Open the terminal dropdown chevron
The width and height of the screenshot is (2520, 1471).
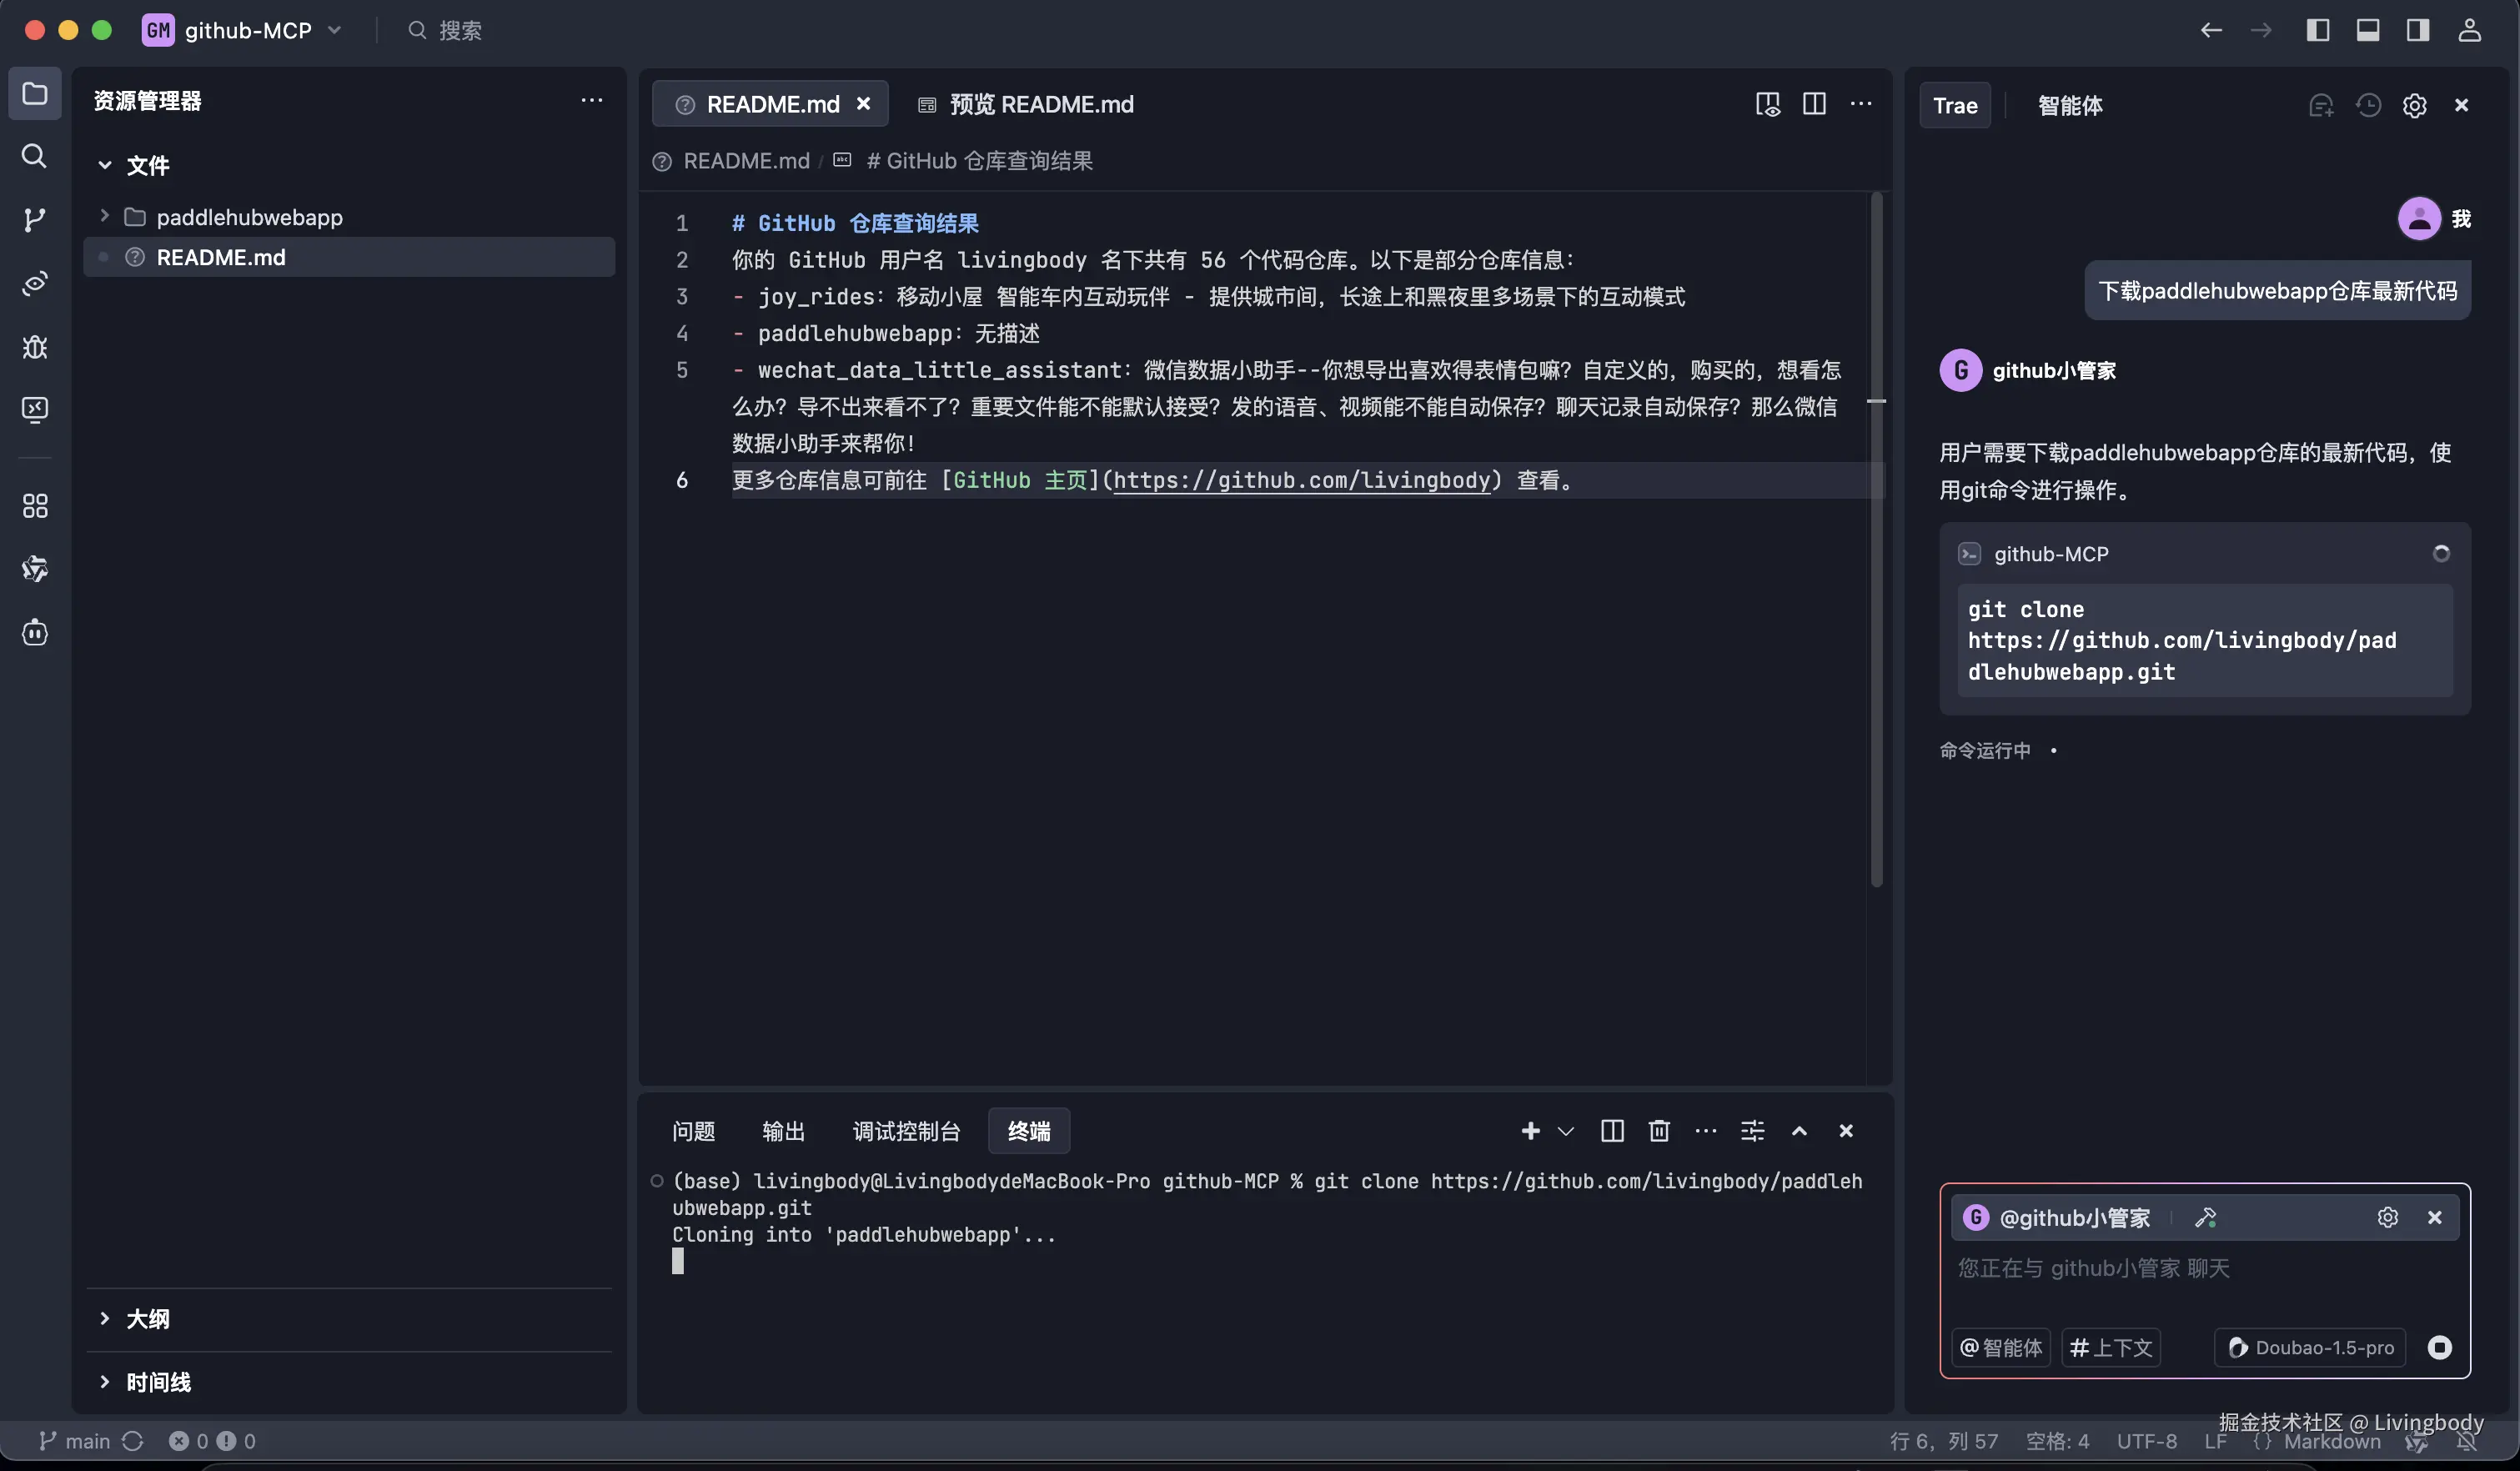pos(1565,1131)
